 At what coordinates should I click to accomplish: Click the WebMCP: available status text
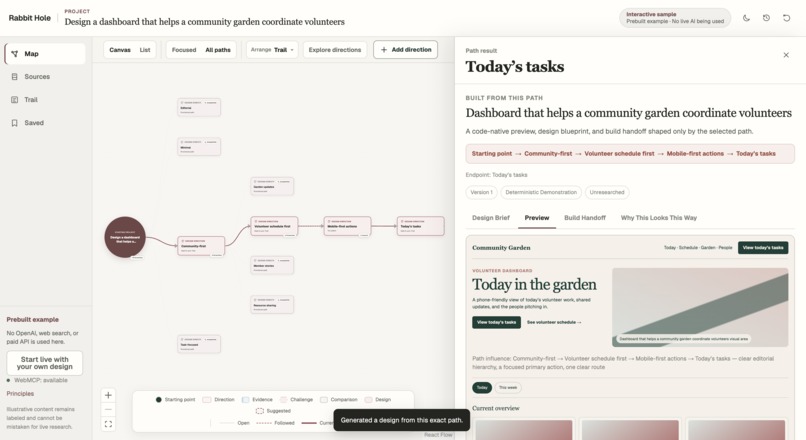tap(41, 380)
